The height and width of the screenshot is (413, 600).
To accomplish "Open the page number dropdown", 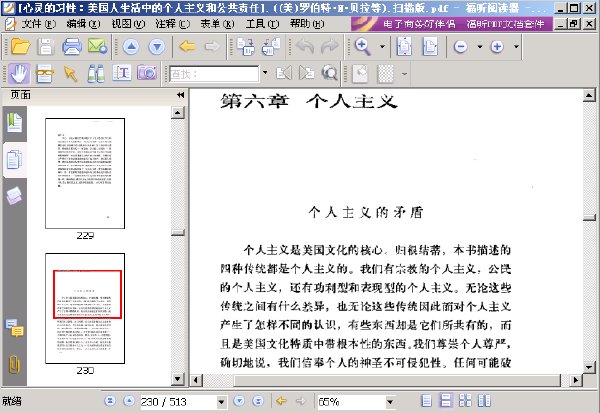I will tap(222, 402).
